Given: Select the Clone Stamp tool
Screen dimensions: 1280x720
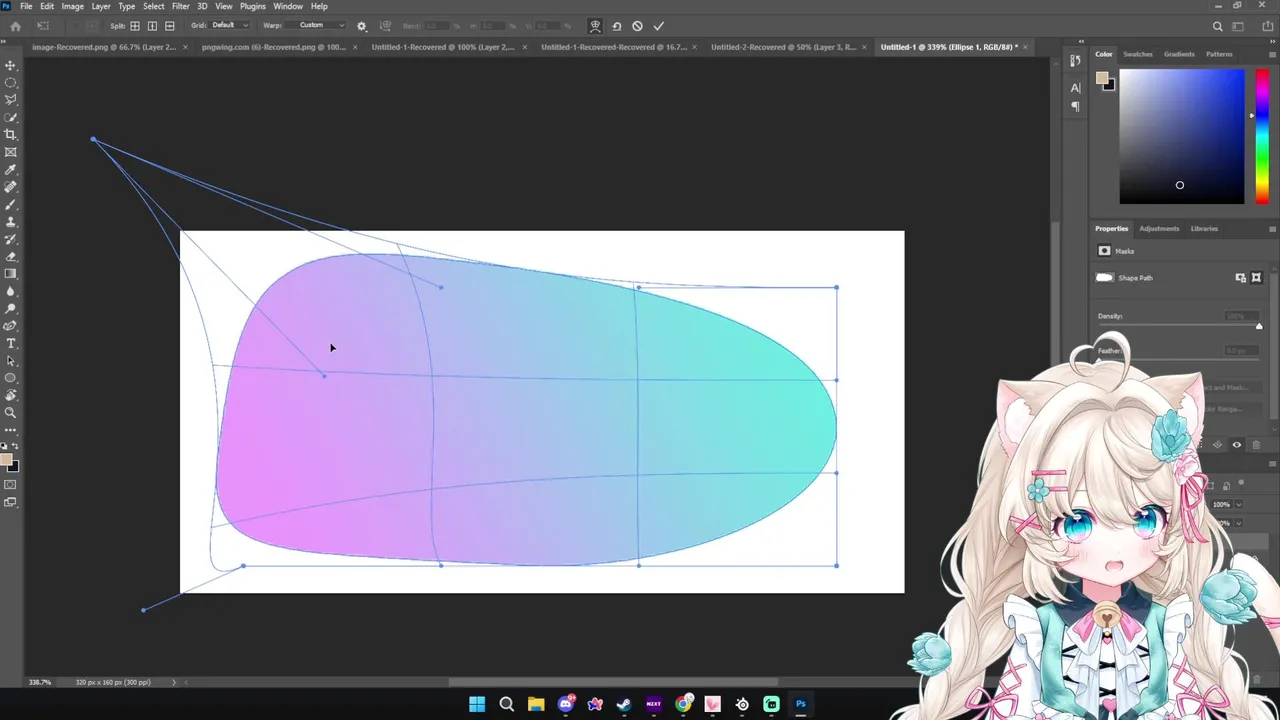Looking at the screenshot, I should tap(11, 222).
